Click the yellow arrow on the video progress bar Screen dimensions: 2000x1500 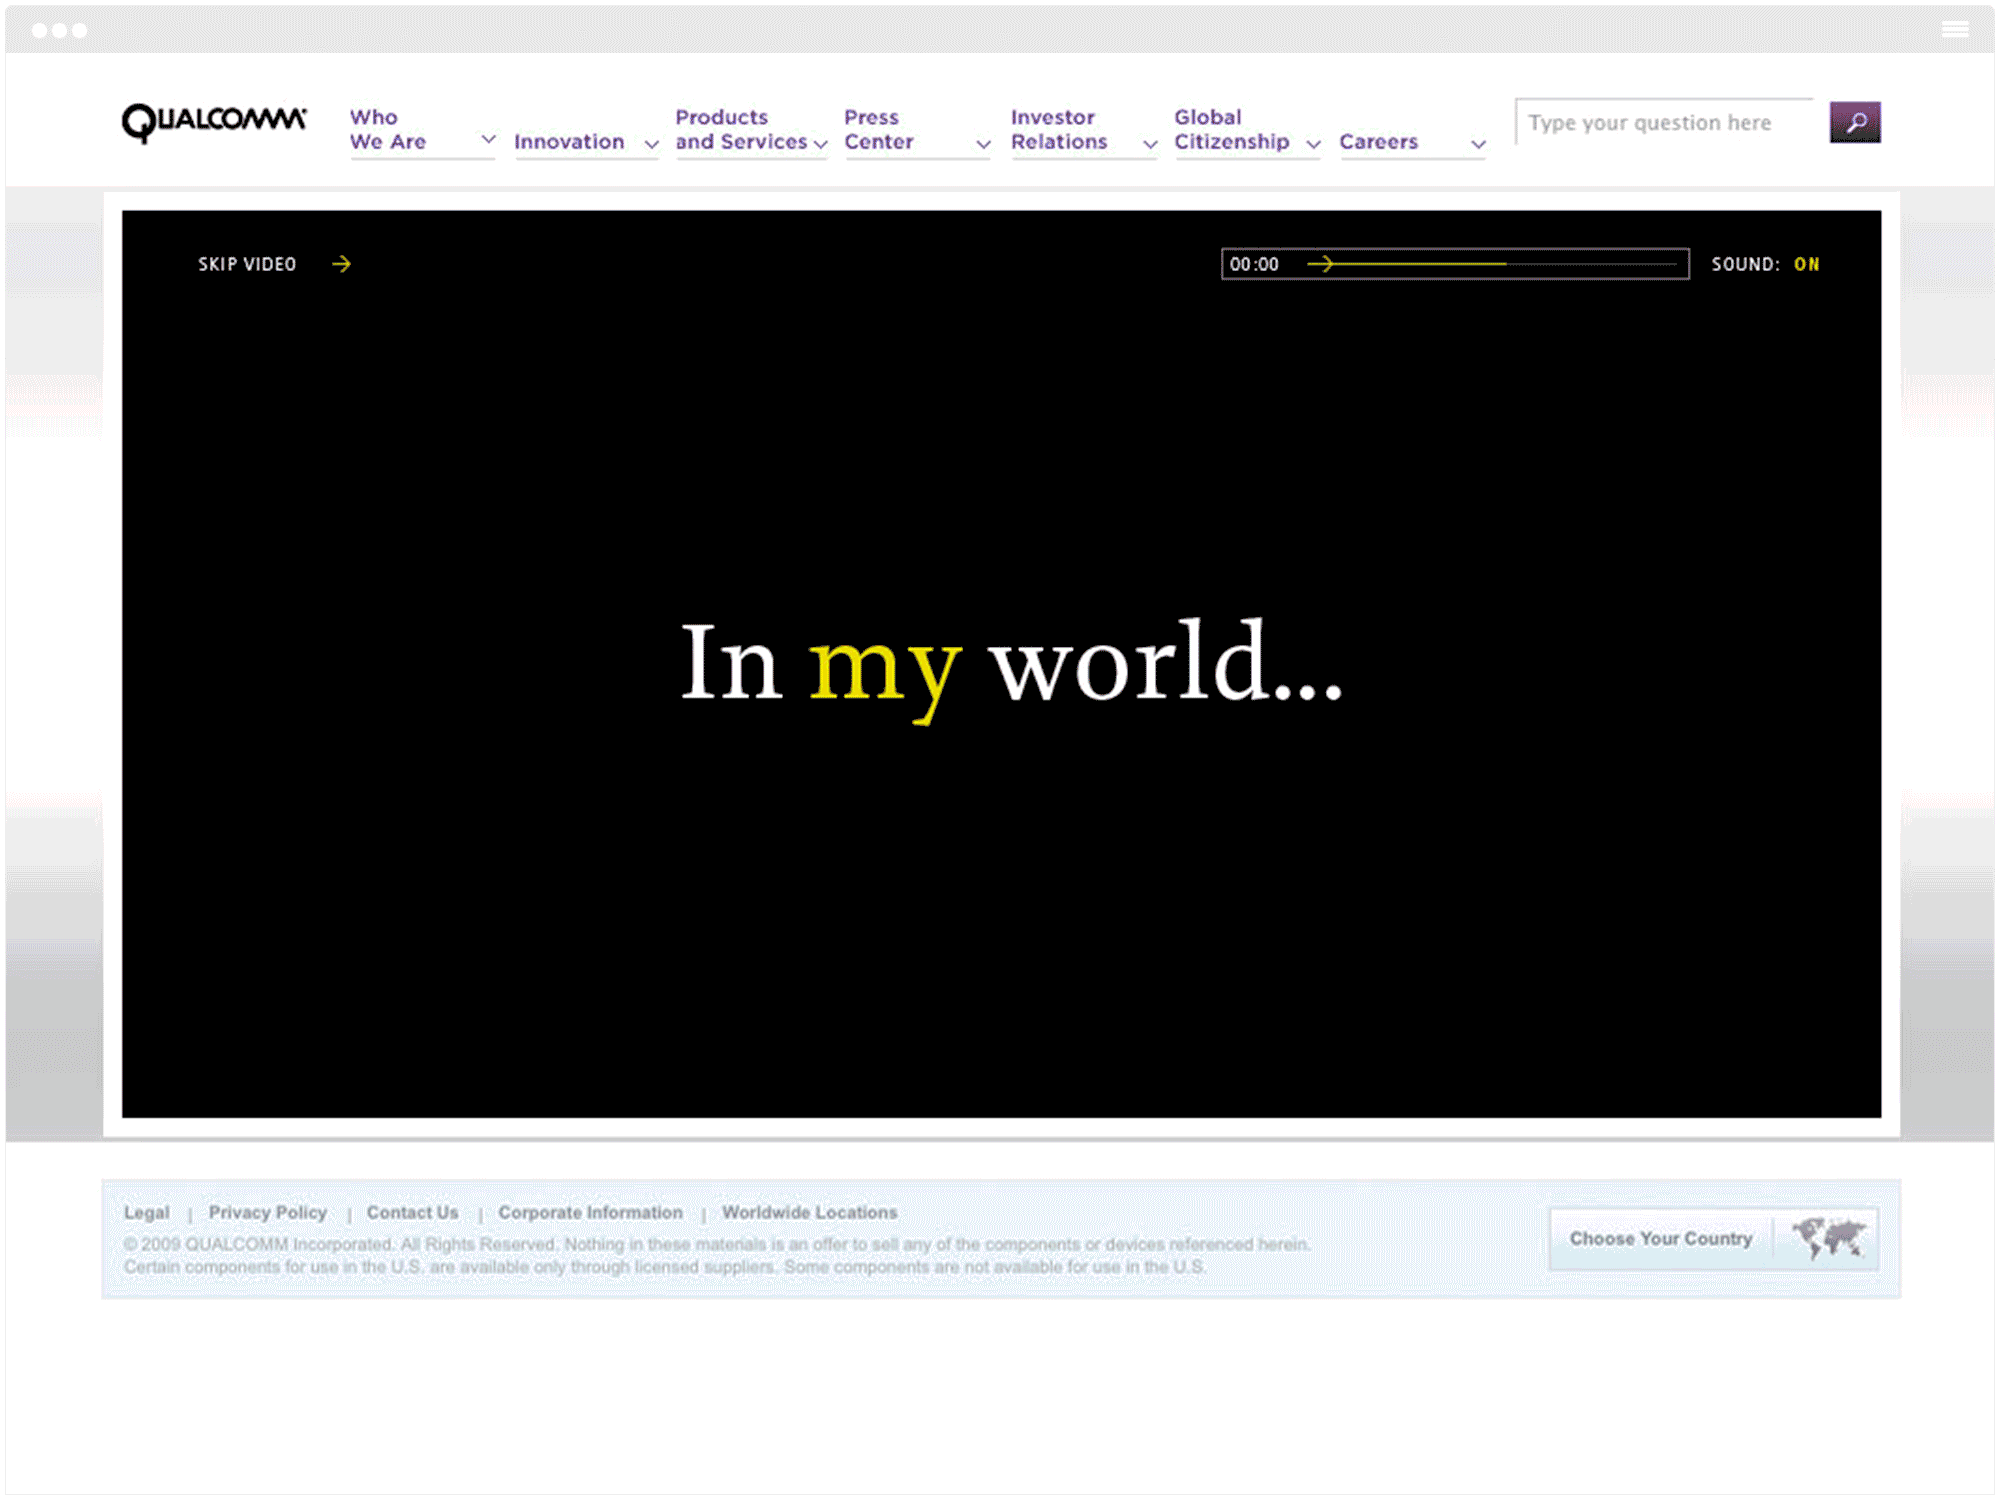(1325, 263)
